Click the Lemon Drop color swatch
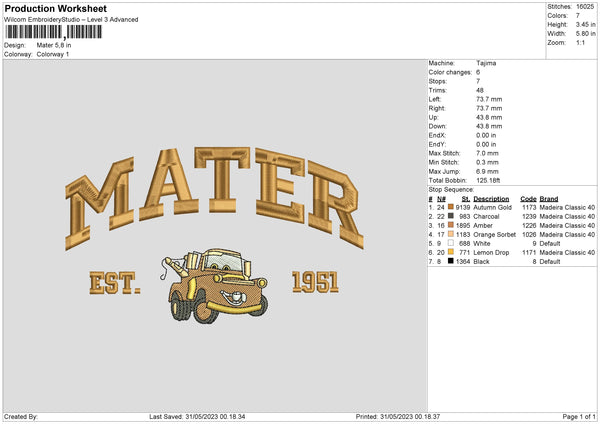 pyautogui.click(x=451, y=252)
